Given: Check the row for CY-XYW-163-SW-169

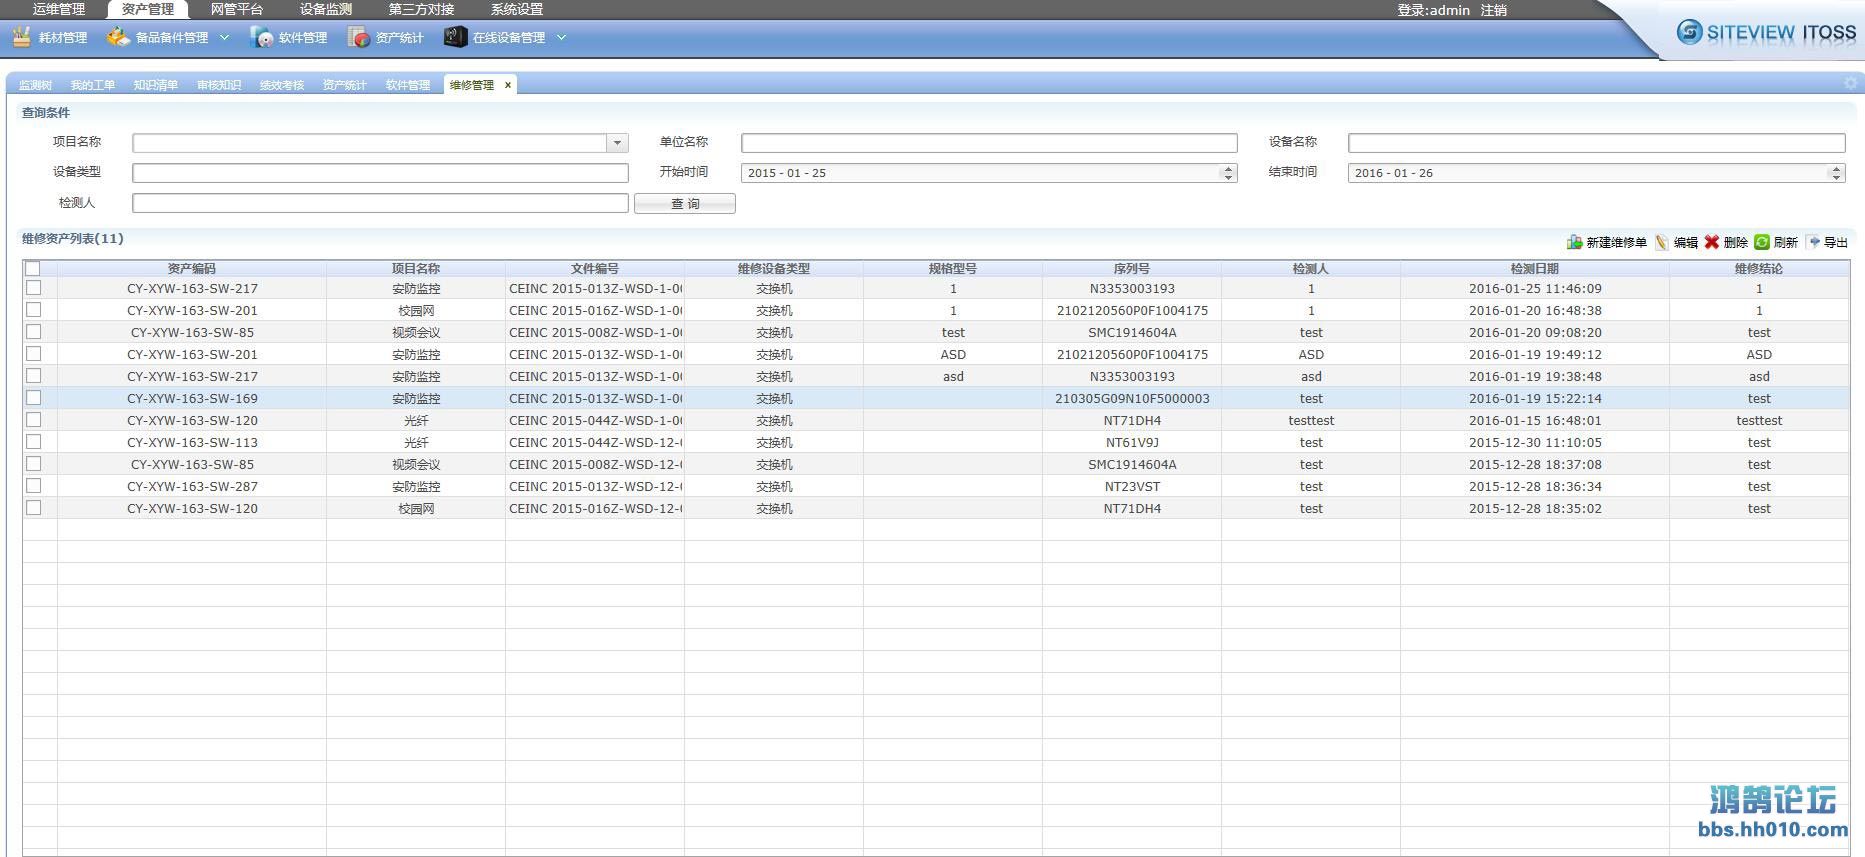Looking at the screenshot, I should [33, 398].
